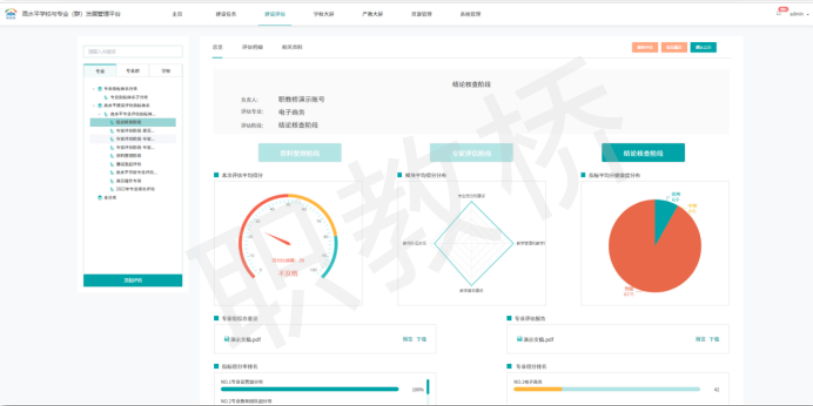Viewport: 813px width, 406px height.
Task: Preview 演示文稿.pdf under 专业评估报告
Action: [700, 339]
